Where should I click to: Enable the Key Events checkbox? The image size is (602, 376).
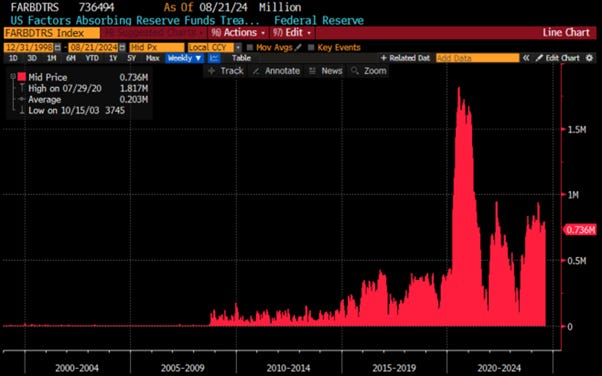pyautogui.click(x=311, y=48)
